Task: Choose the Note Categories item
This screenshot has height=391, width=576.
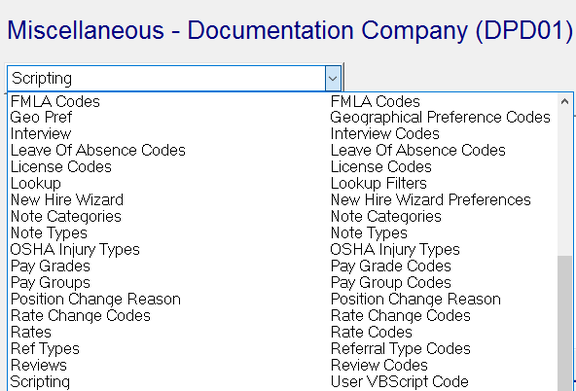Action: [x=282, y=217]
